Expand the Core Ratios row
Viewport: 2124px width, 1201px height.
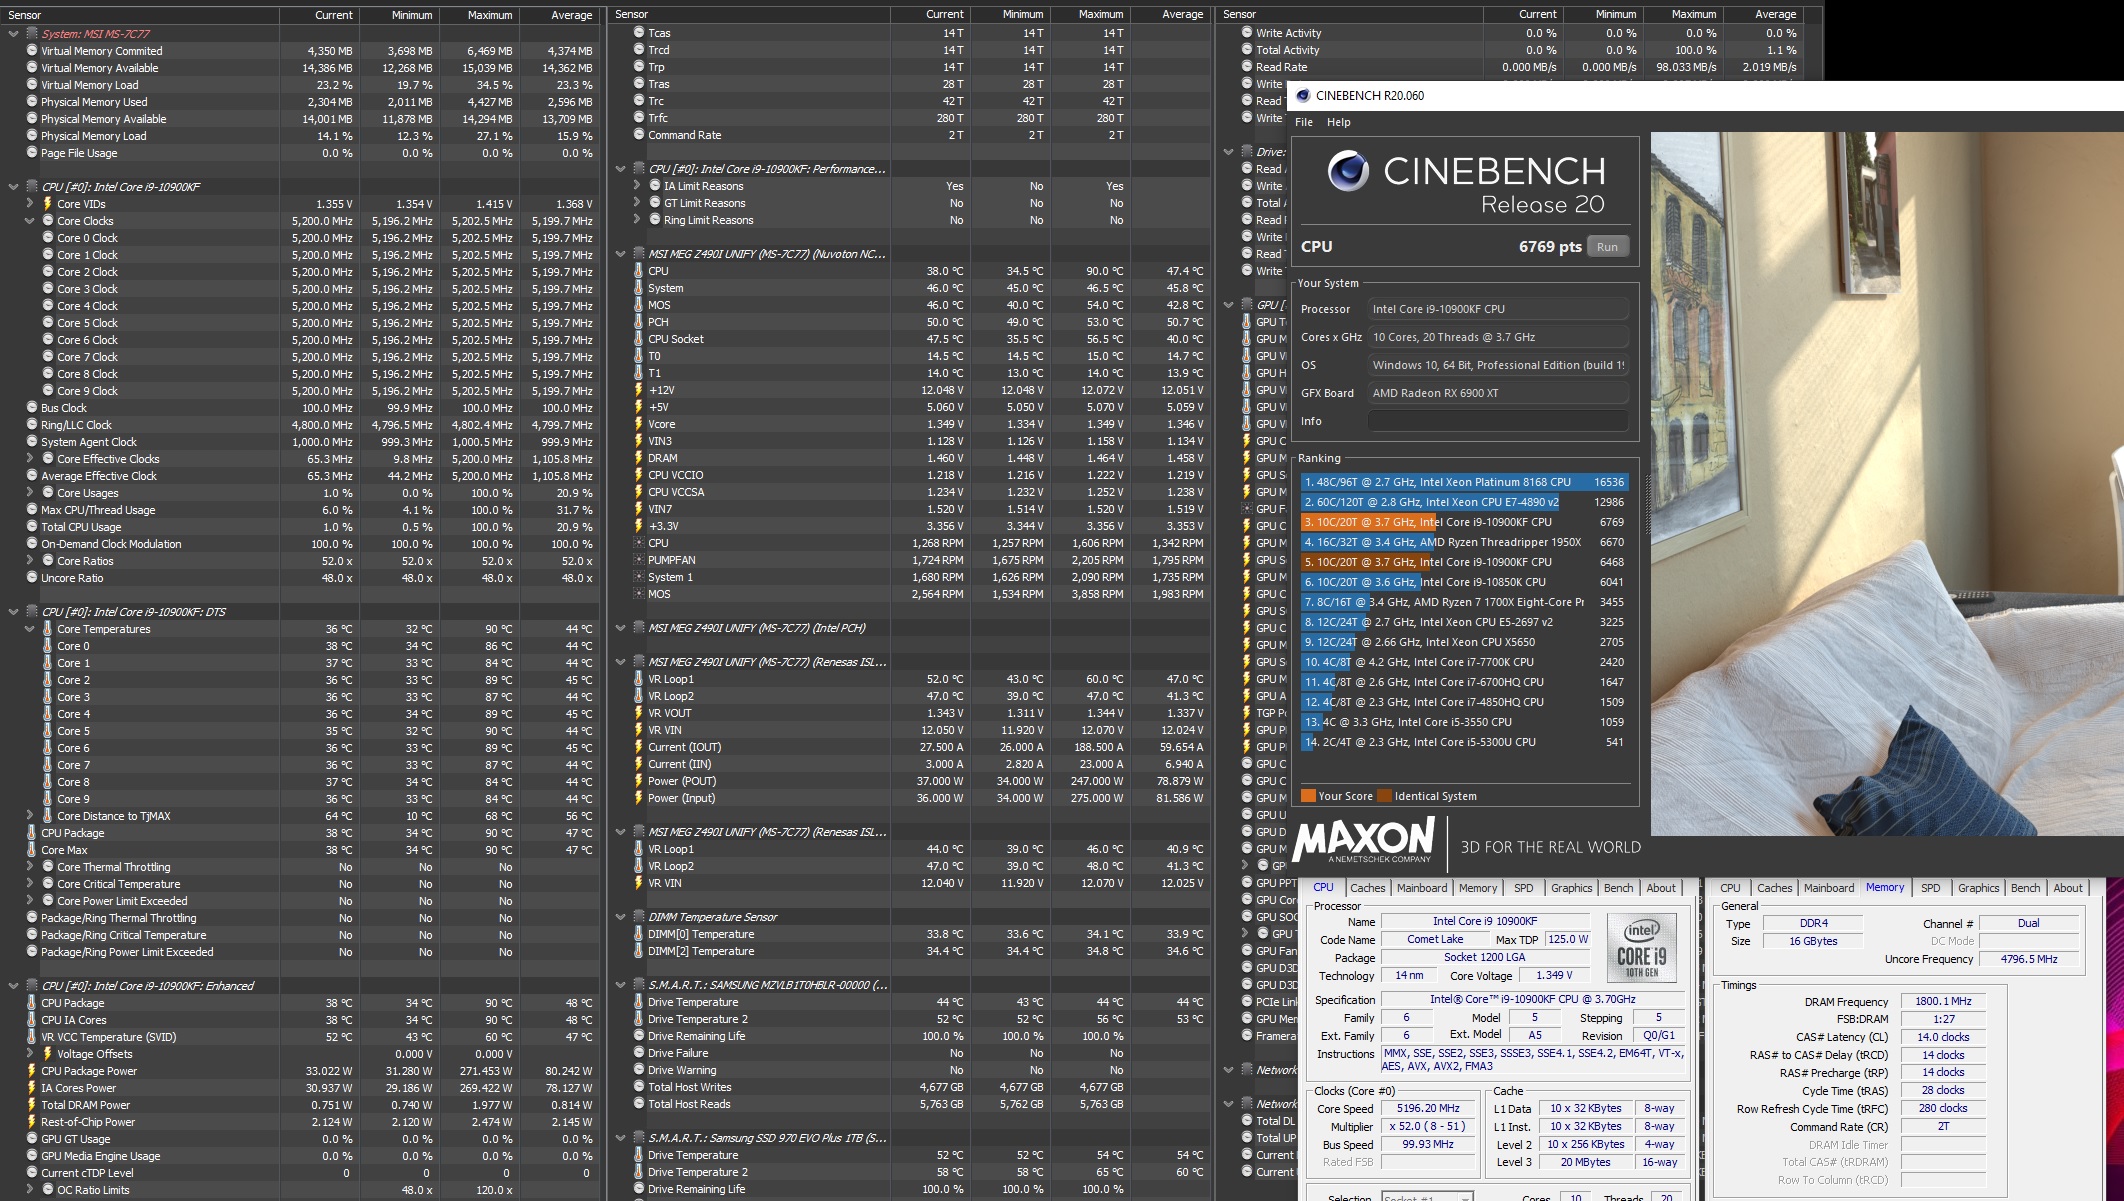[x=30, y=561]
